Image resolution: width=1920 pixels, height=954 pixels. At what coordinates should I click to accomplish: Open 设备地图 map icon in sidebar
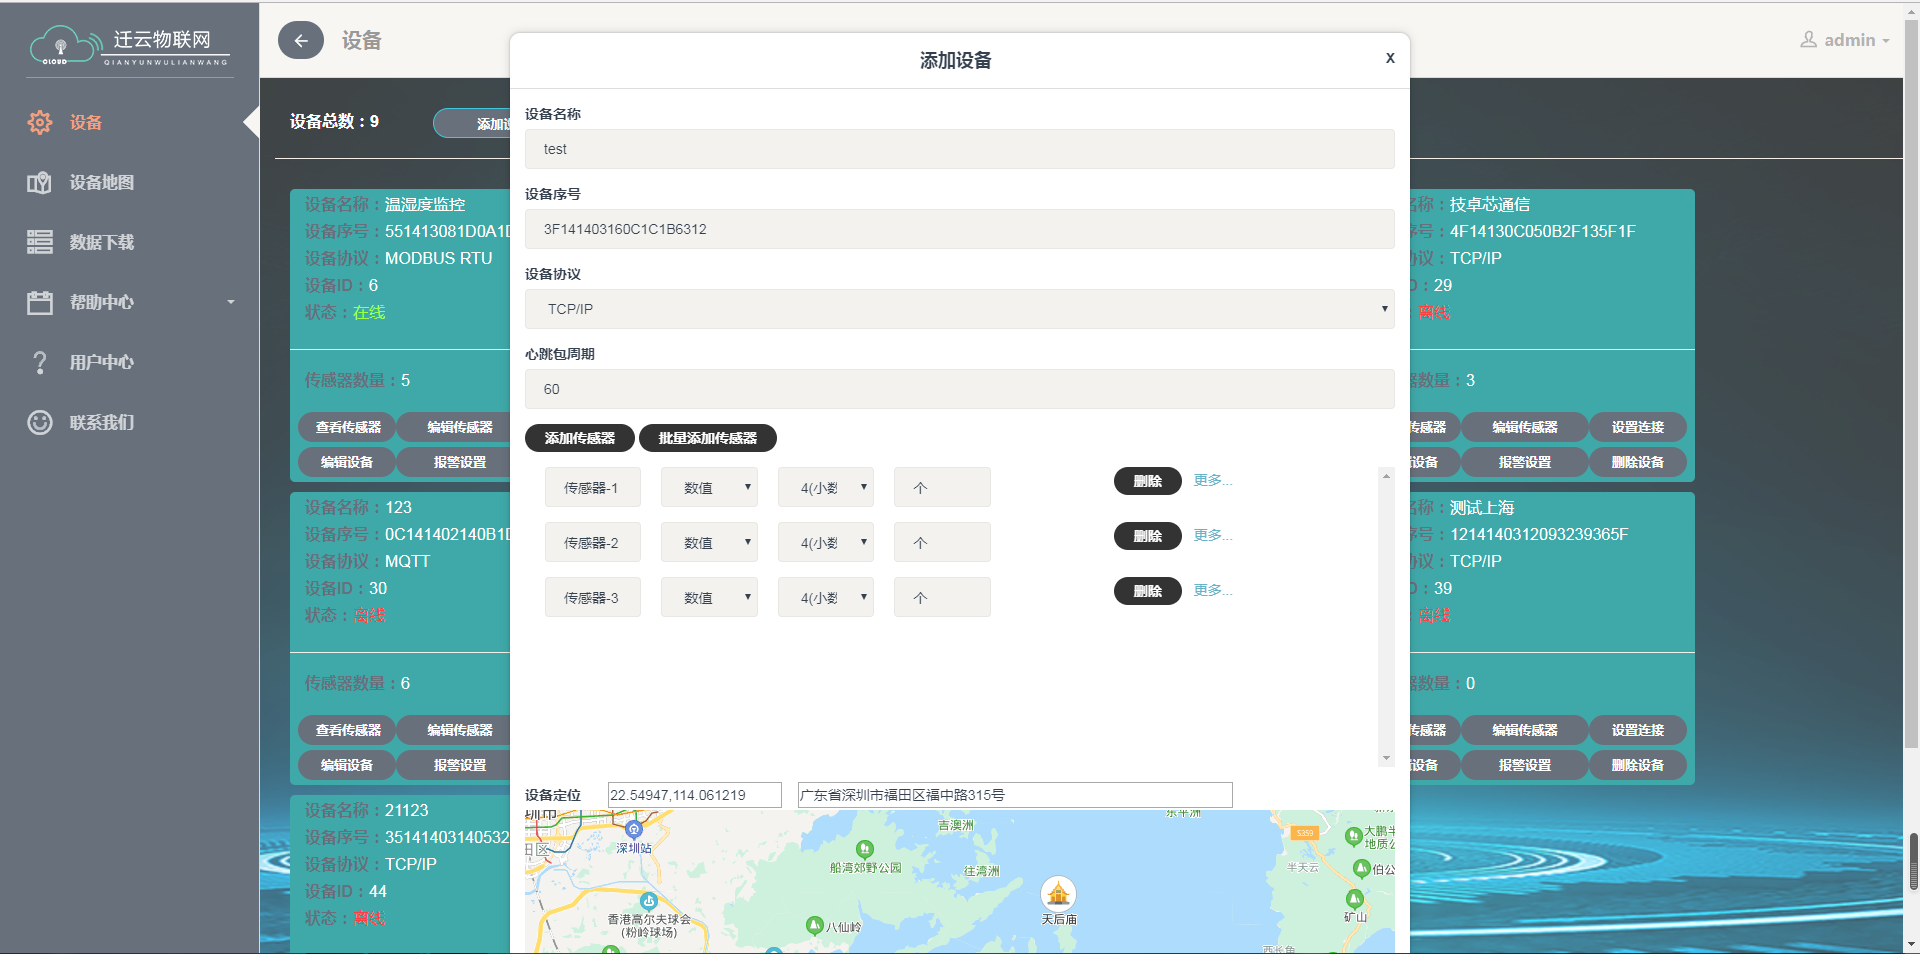pyautogui.click(x=39, y=183)
